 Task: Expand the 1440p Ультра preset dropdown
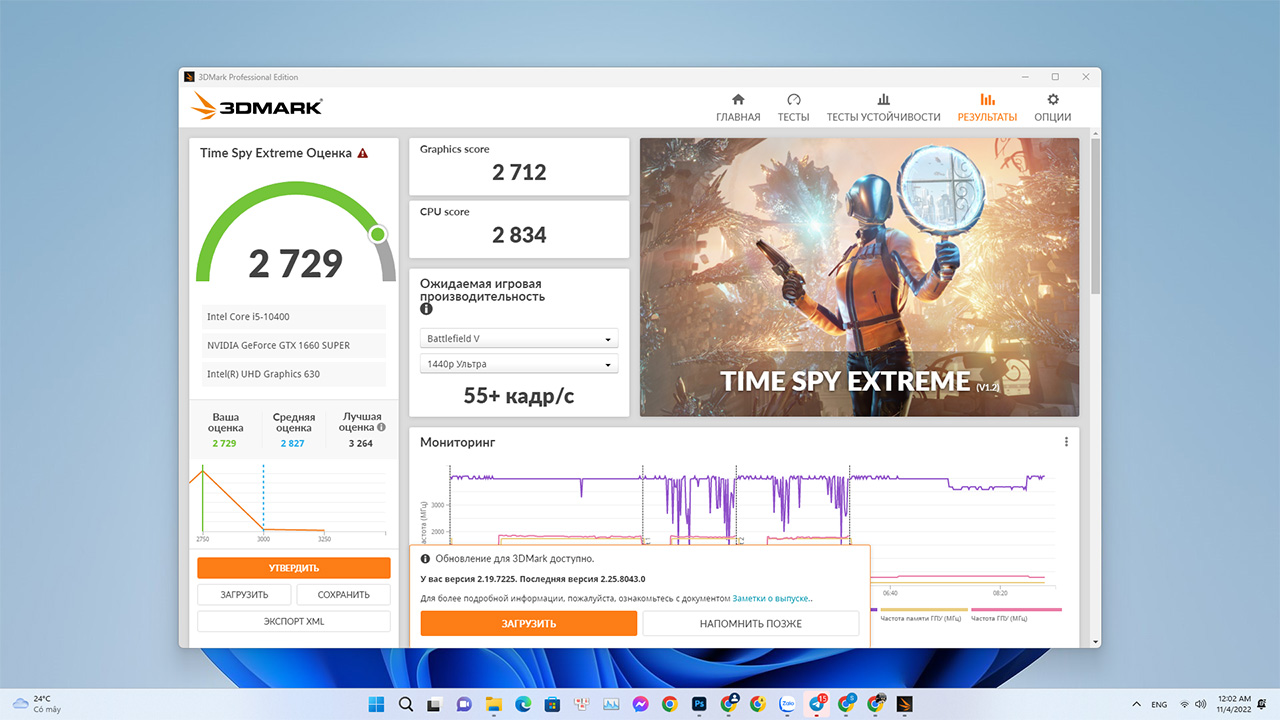tap(518, 364)
